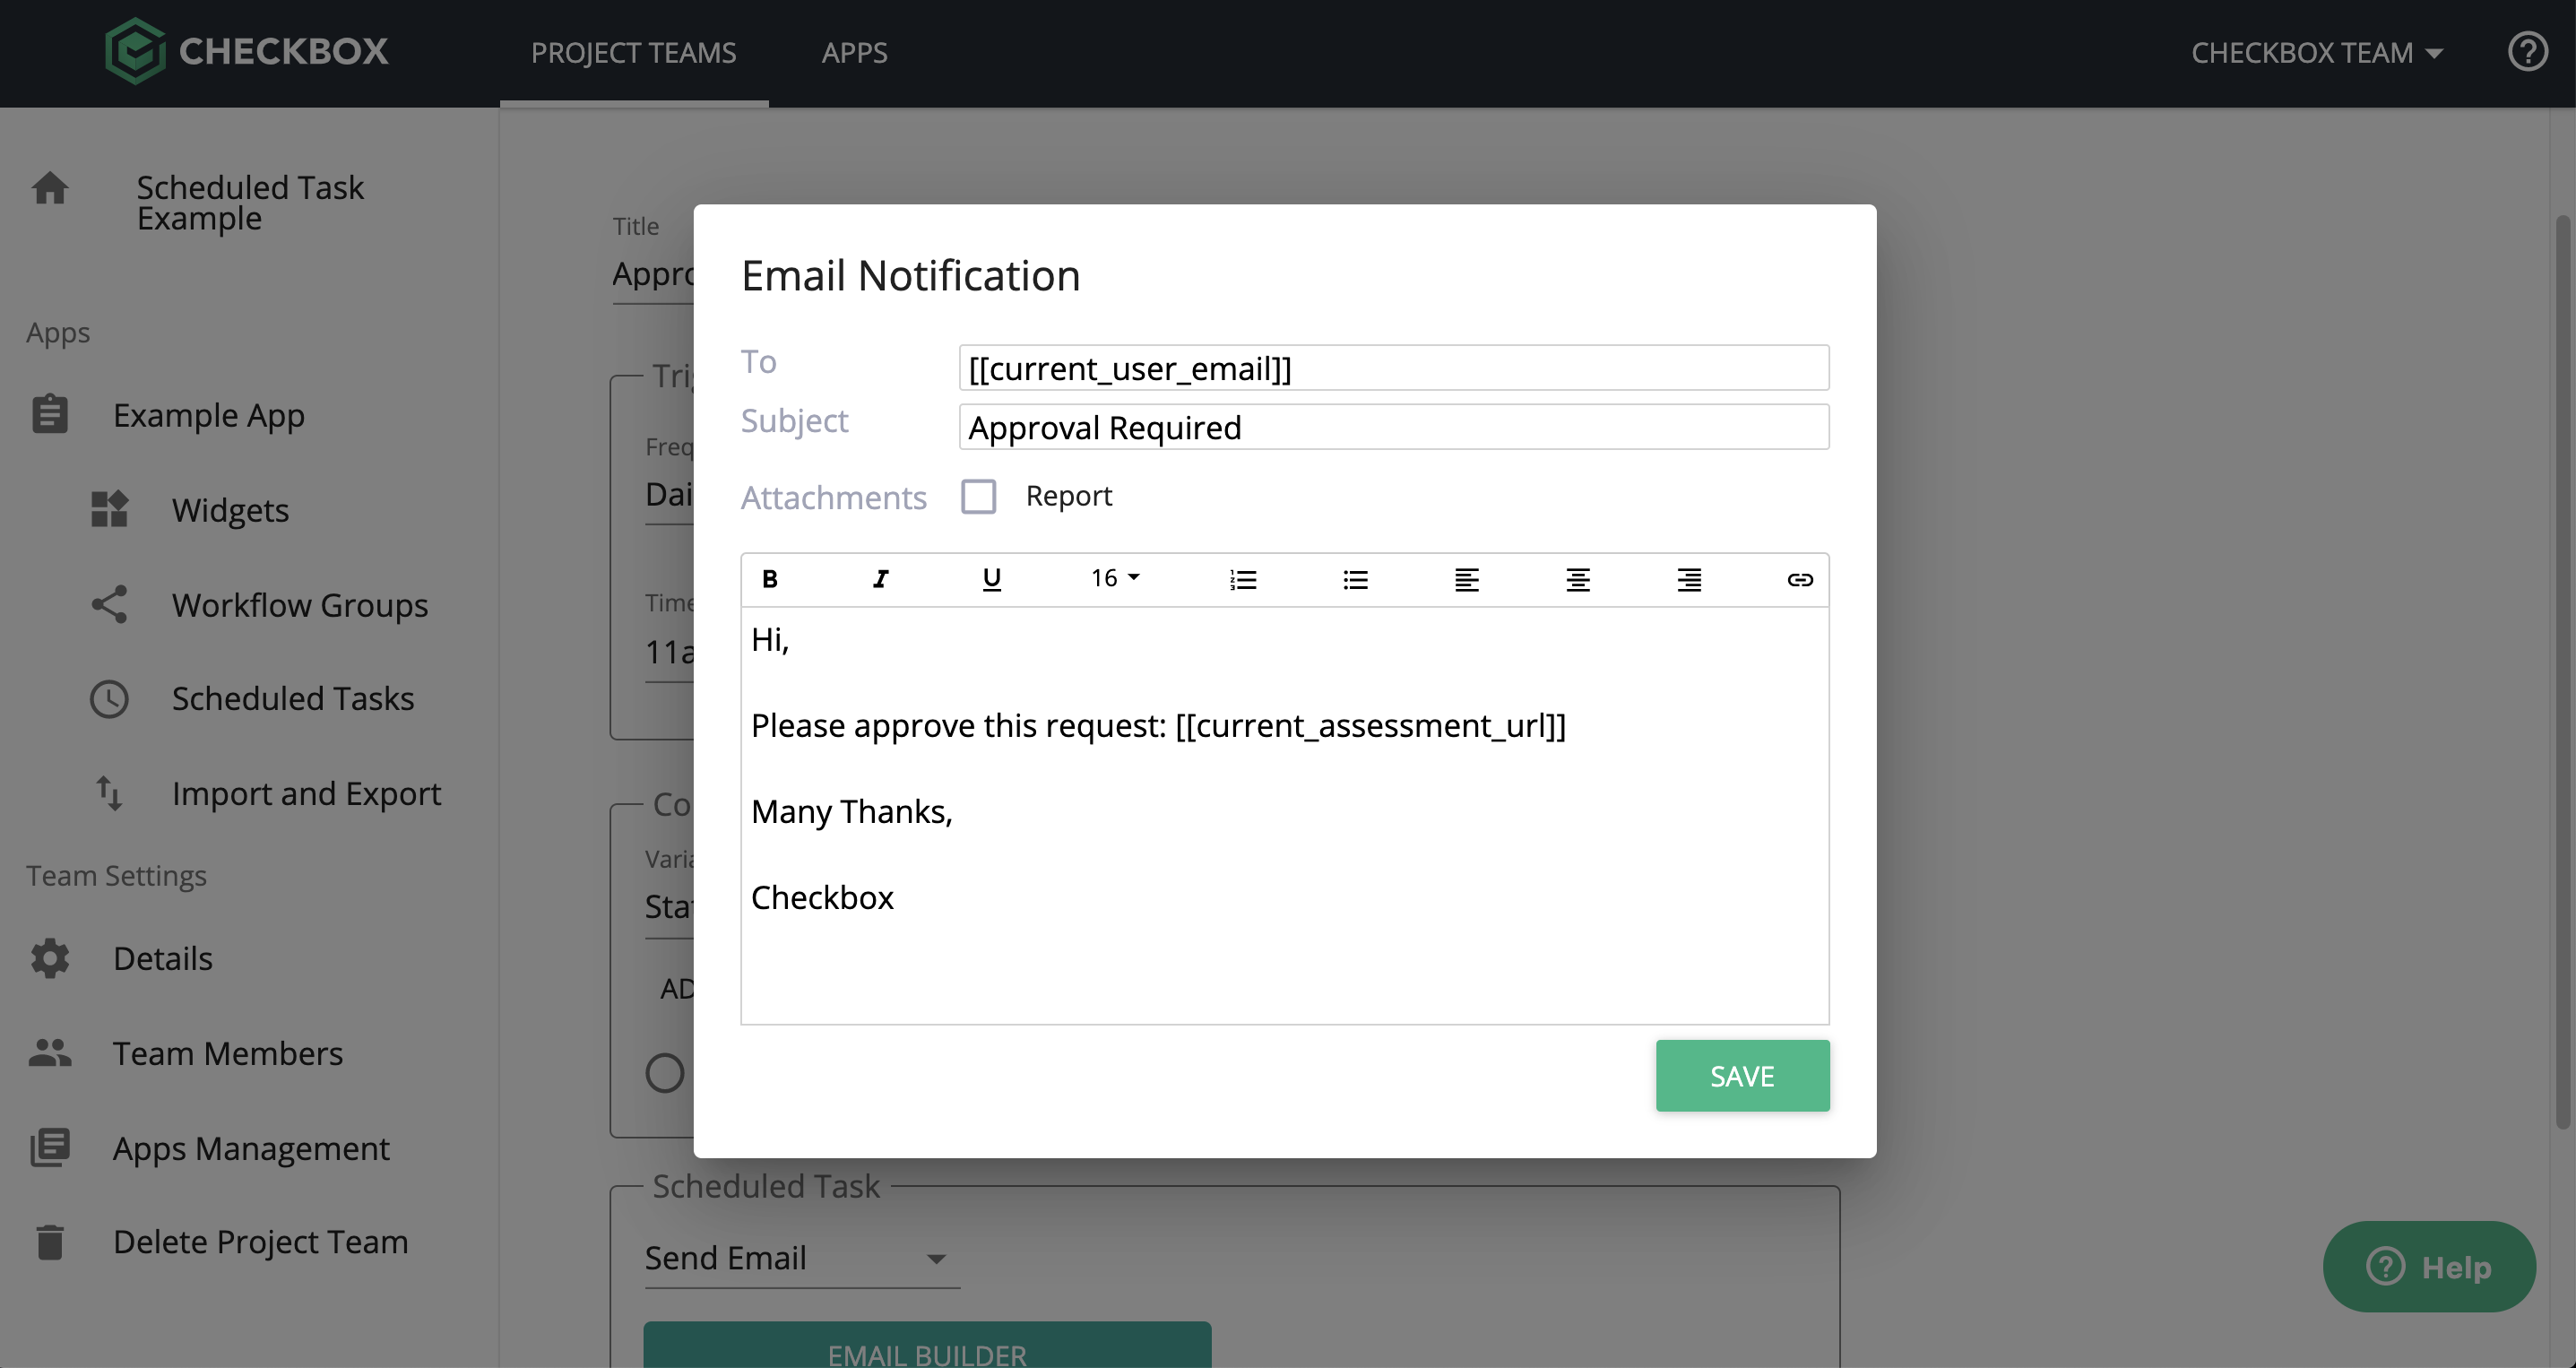Viewport: 2576px width, 1368px height.
Task: Open the font size 16 dropdown
Action: (x=1115, y=578)
